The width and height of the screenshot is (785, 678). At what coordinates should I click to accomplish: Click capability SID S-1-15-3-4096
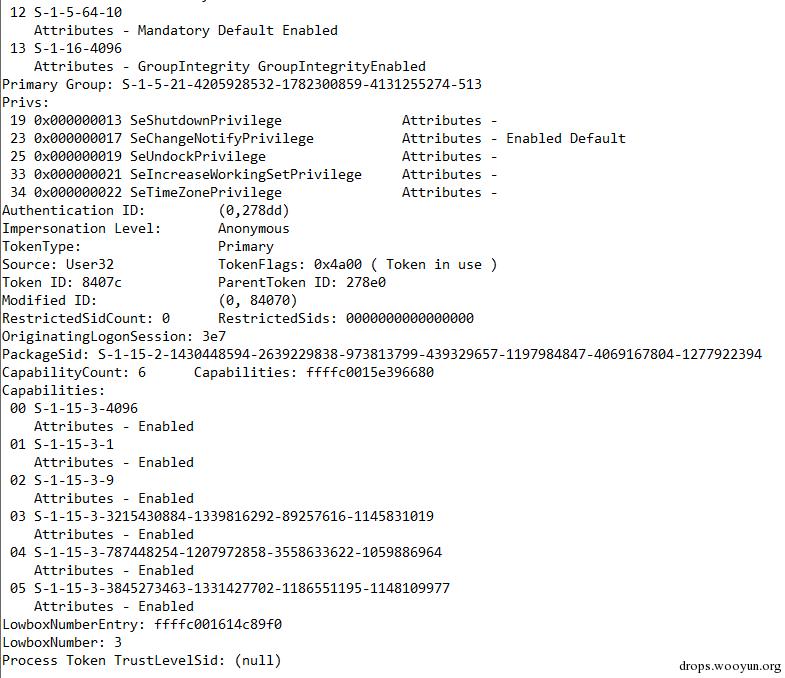(x=86, y=408)
